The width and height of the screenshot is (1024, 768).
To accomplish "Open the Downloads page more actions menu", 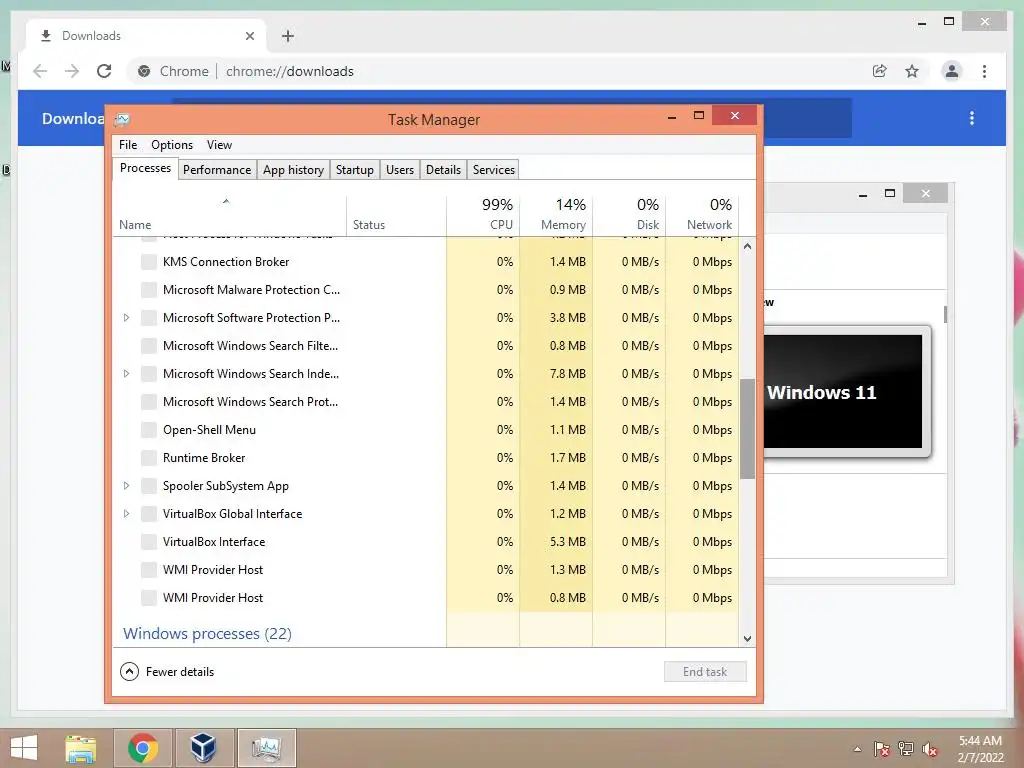I will 972,118.
